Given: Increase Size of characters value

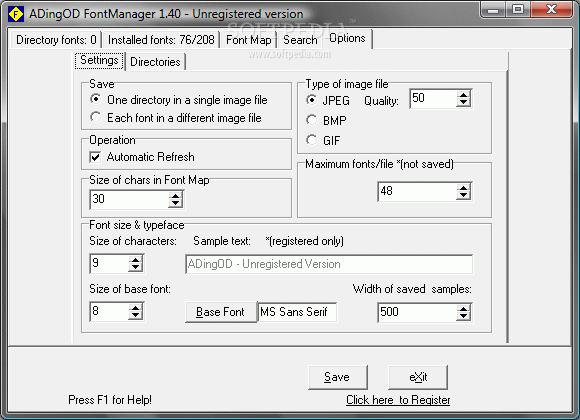Looking at the screenshot, I should coord(136,260).
